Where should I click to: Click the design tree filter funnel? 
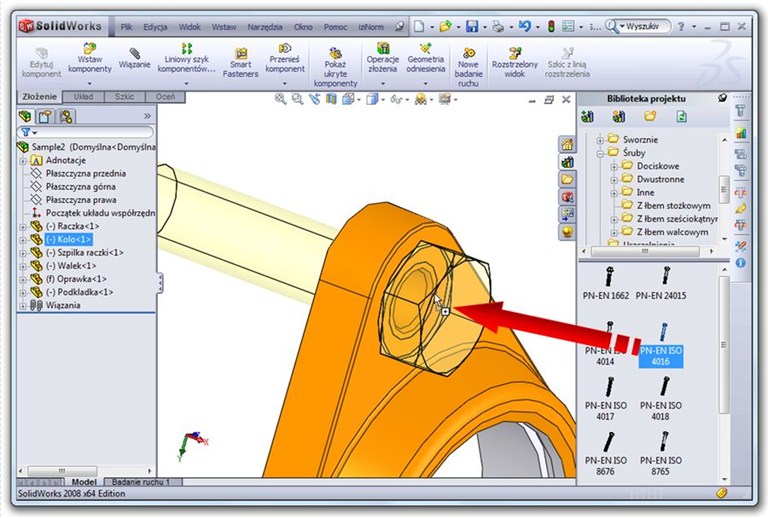pos(26,132)
